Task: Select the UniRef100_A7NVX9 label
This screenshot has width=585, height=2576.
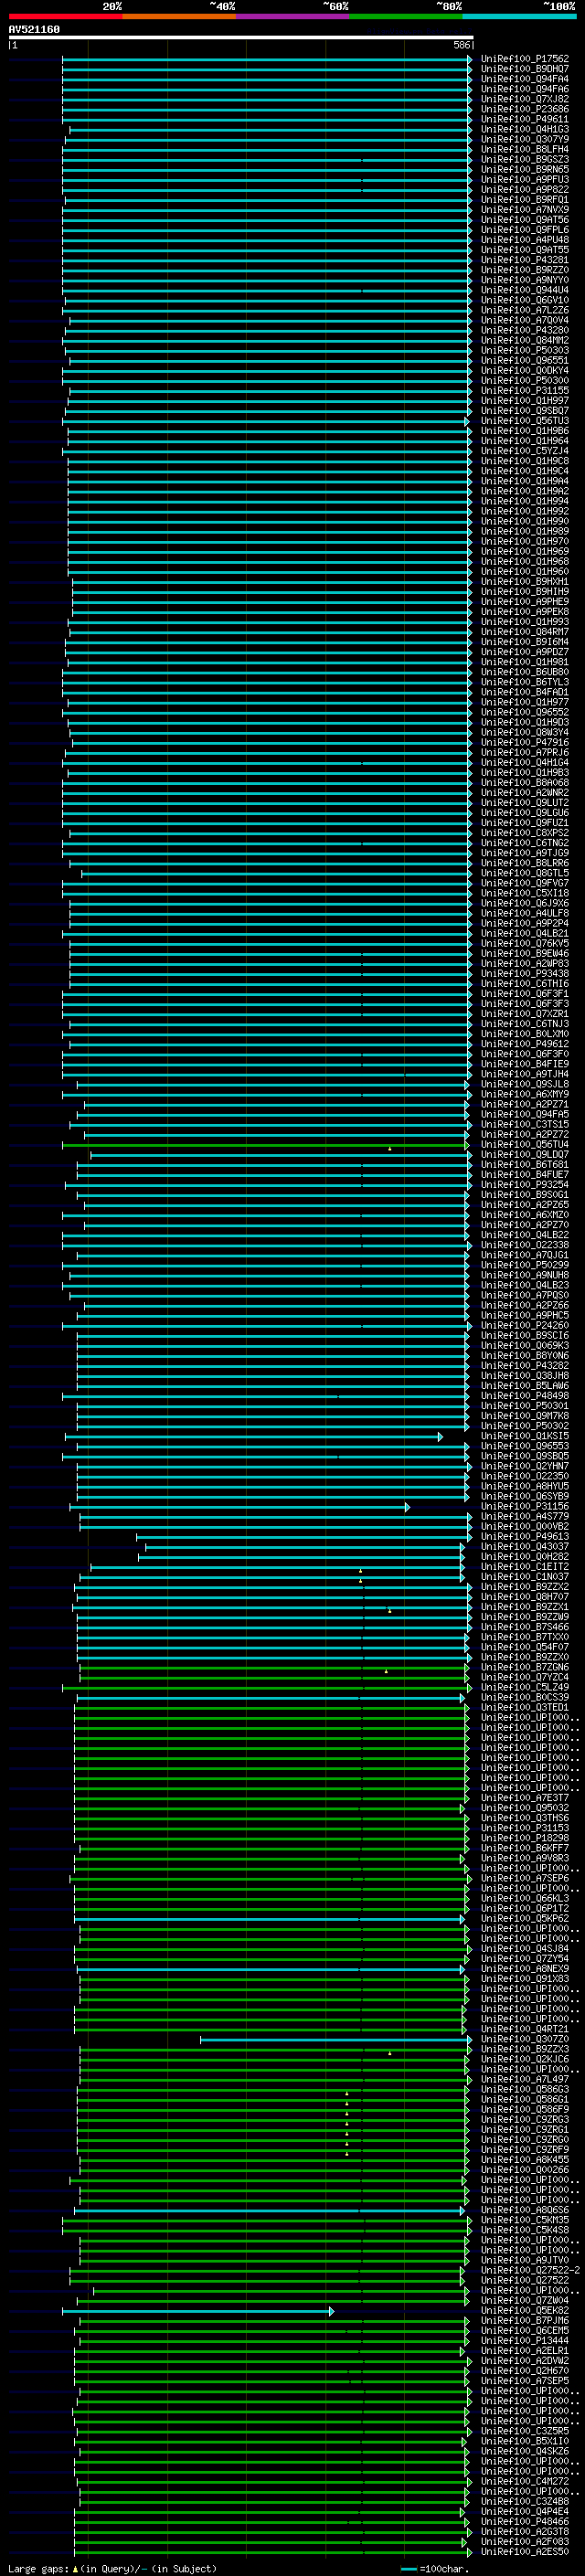Action: click(524, 210)
